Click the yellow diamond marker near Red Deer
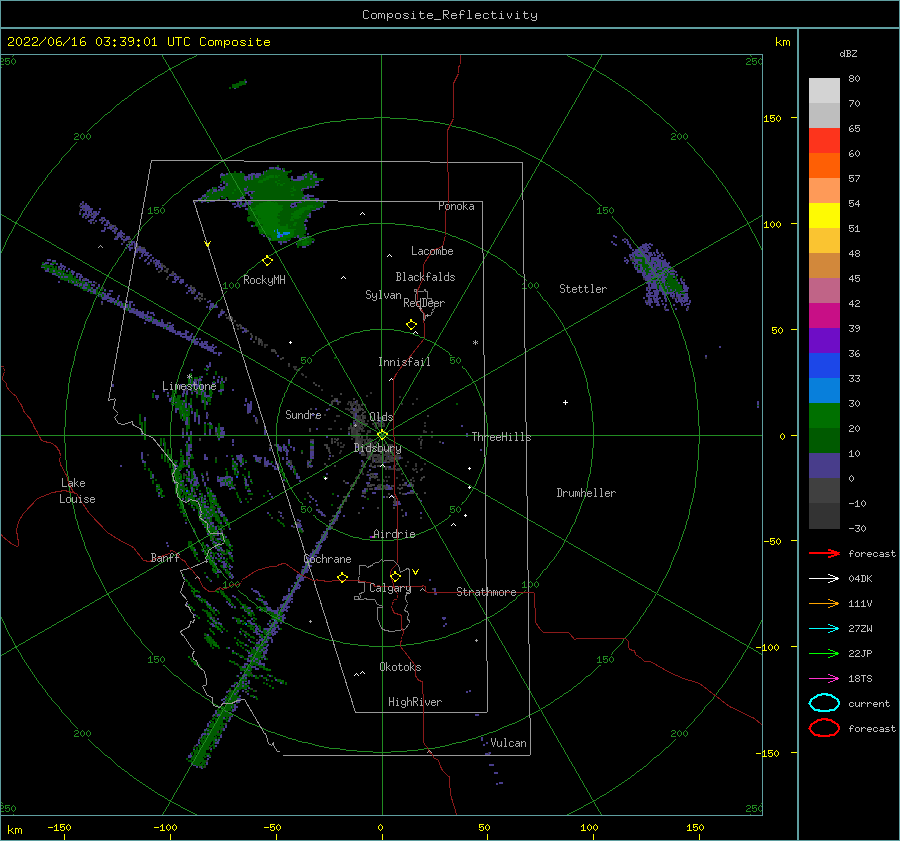The image size is (900, 841). [411, 325]
